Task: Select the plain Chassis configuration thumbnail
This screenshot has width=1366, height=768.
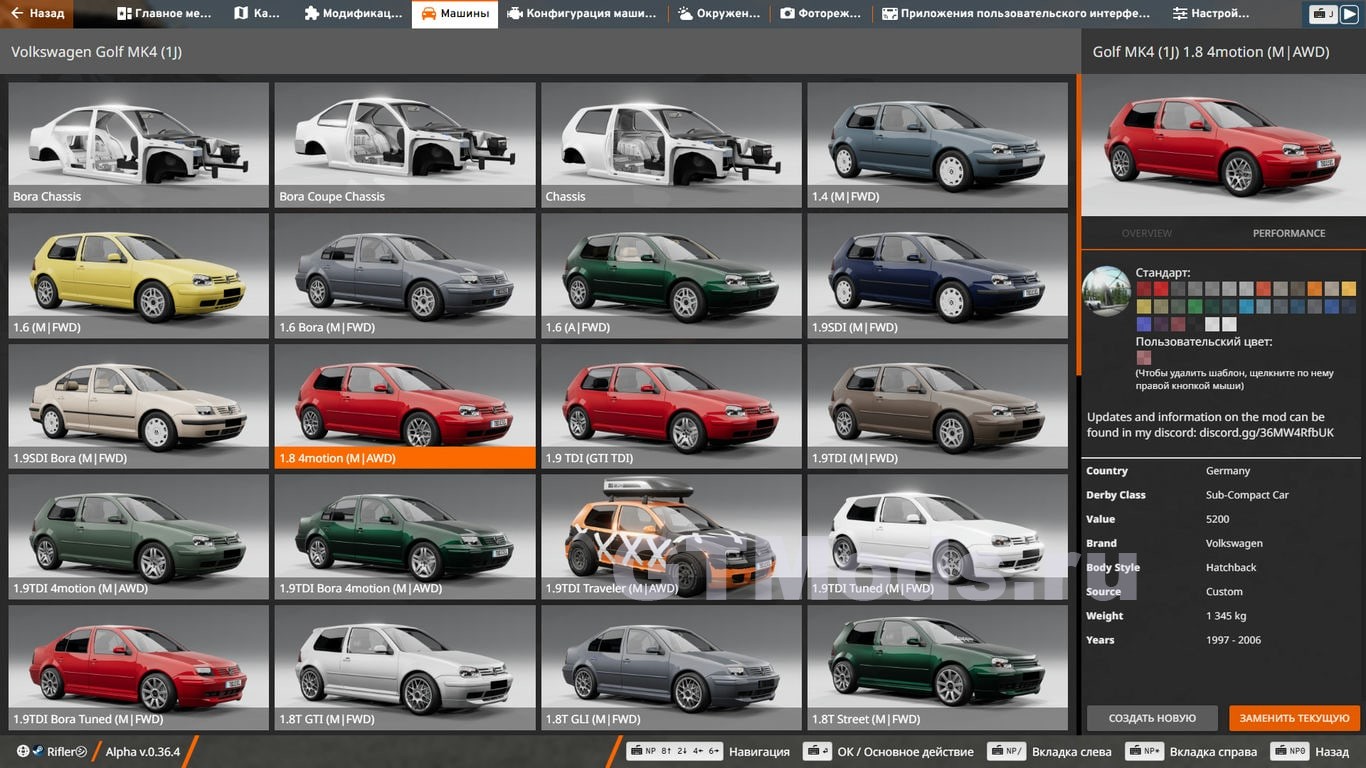Action: tap(671, 145)
